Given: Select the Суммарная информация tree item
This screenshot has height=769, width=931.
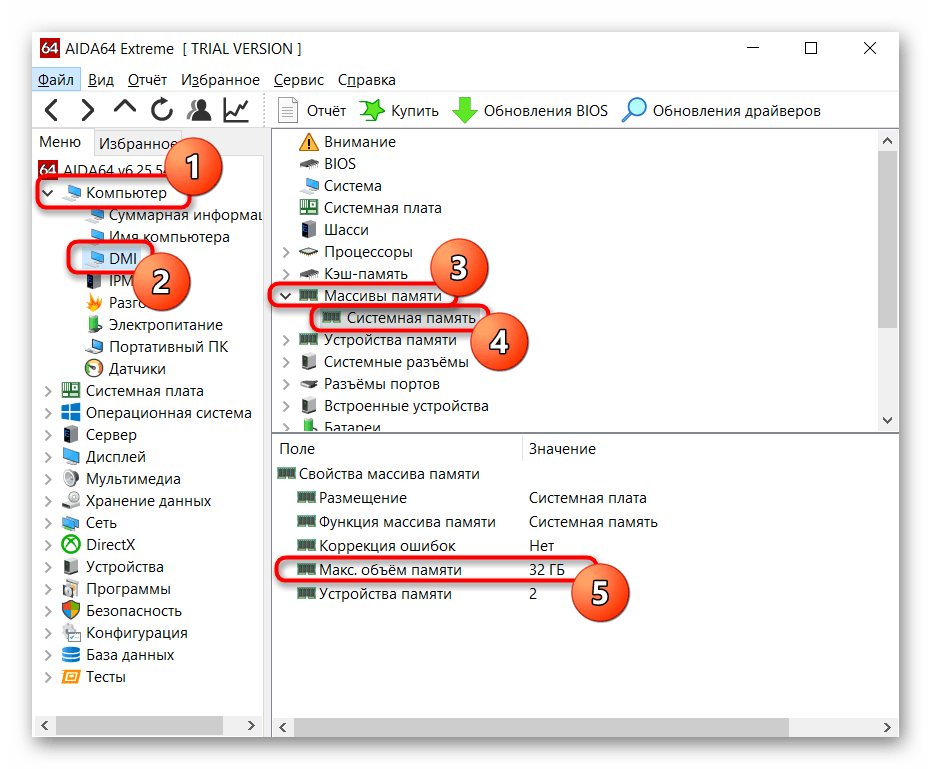Looking at the screenshot, I should click(173, 215).
